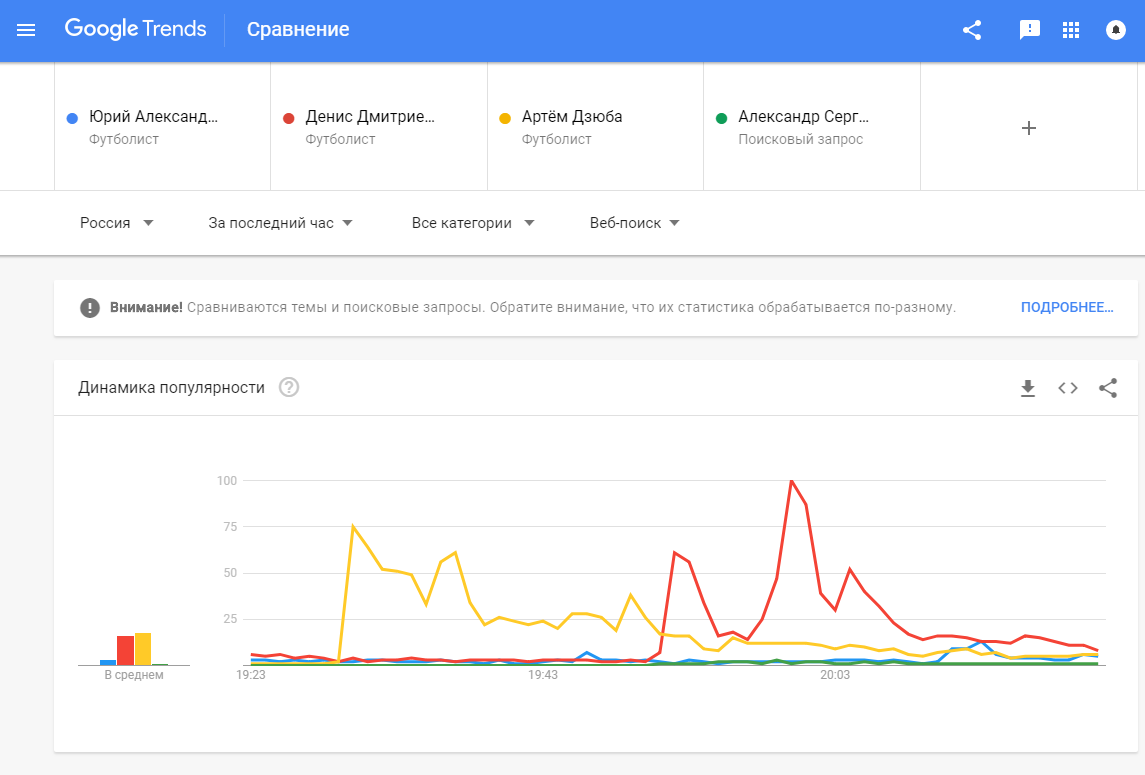Open the hamburger main menu
Image resolution: width=1145 pixels, height=775 pixels.
pos(27,30)
